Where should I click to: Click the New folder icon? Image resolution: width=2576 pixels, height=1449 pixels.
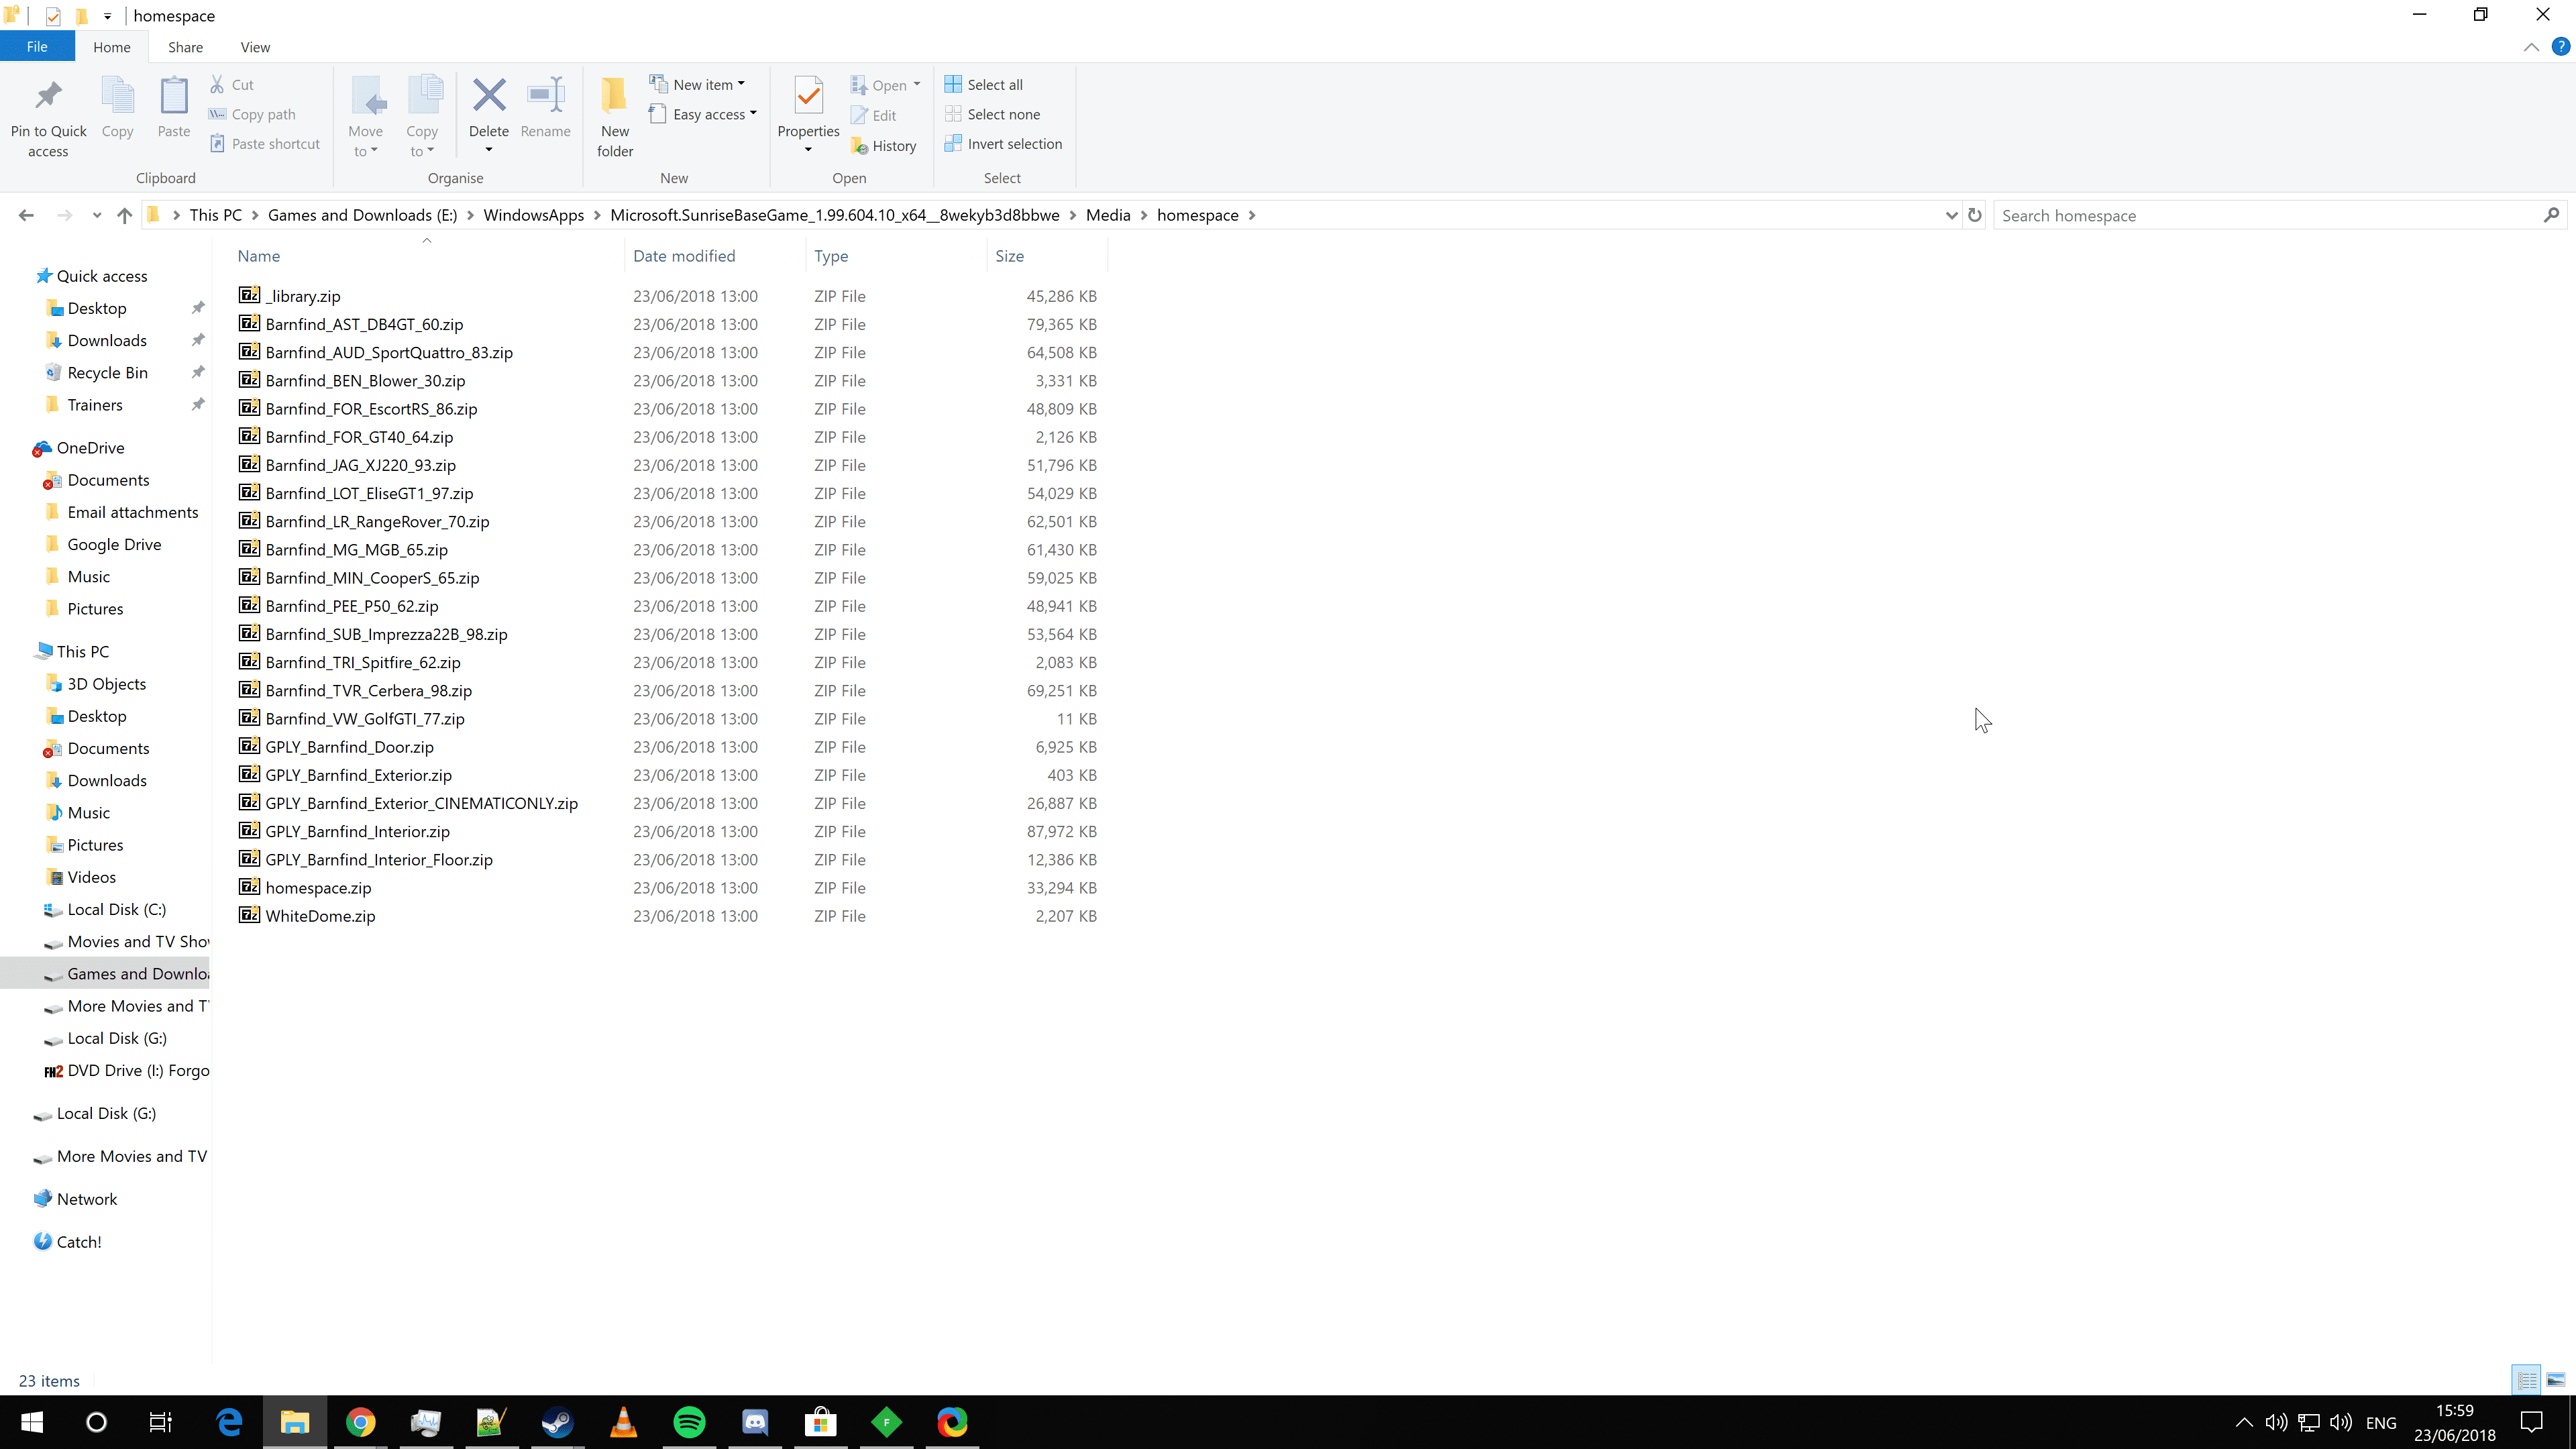[614, 97]
